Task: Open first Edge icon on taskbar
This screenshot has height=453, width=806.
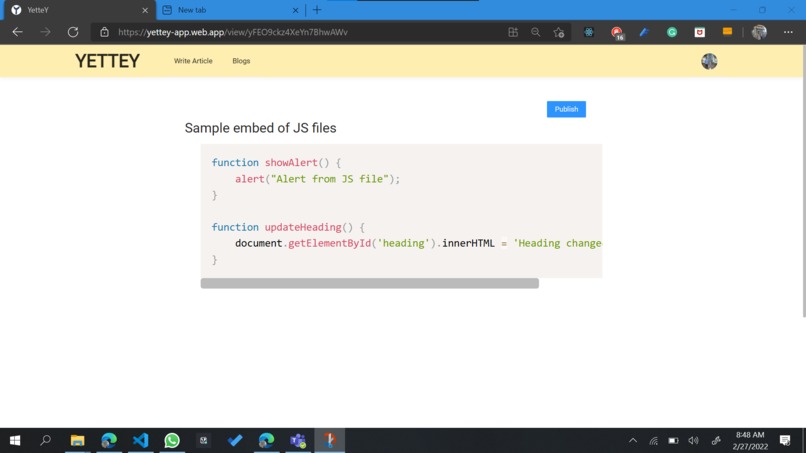Action: [x=109, y=441]
